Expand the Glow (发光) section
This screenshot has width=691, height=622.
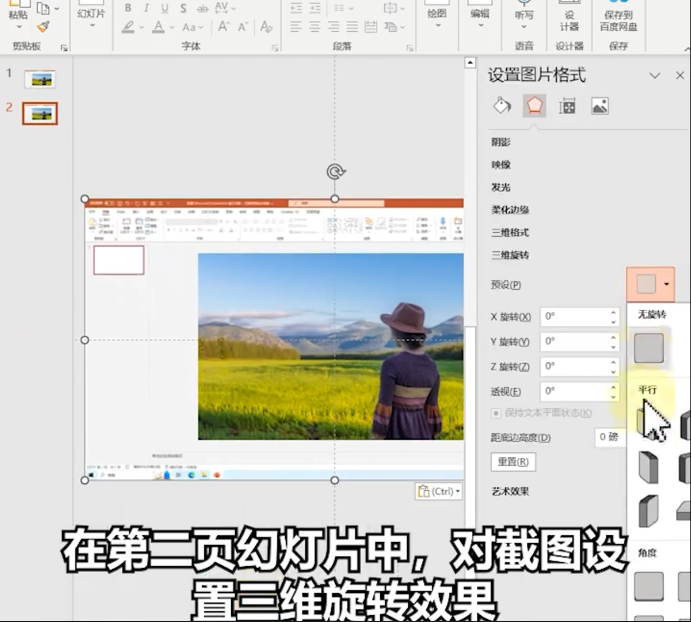pos(501,187)
